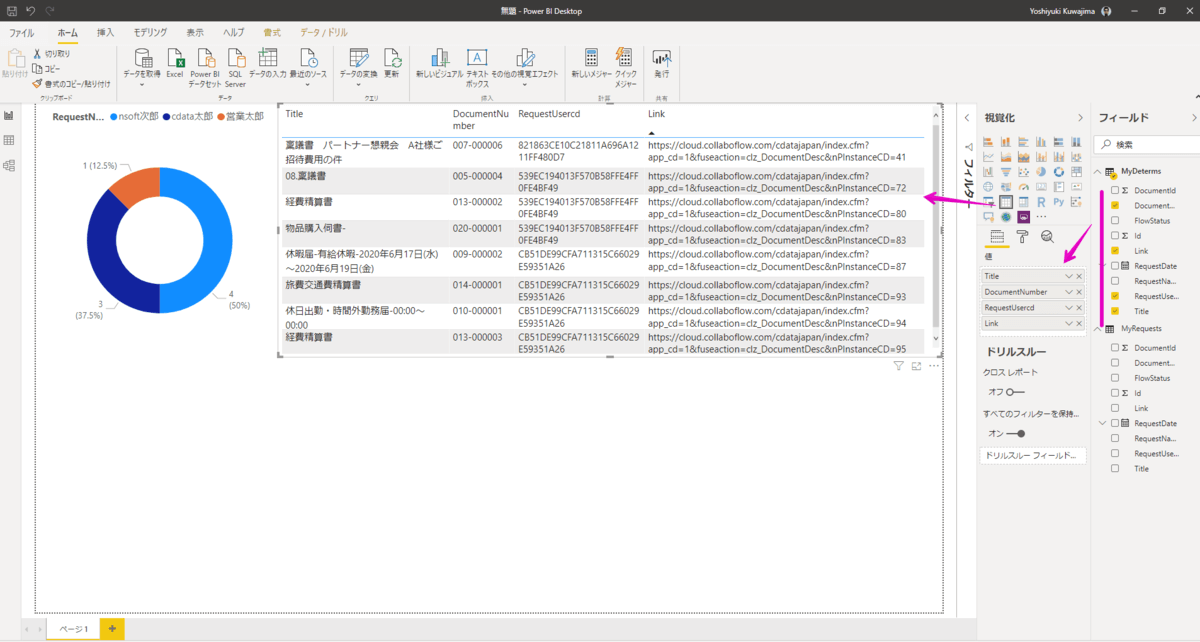Click the filter icon below the table visual

click(898, 367)
